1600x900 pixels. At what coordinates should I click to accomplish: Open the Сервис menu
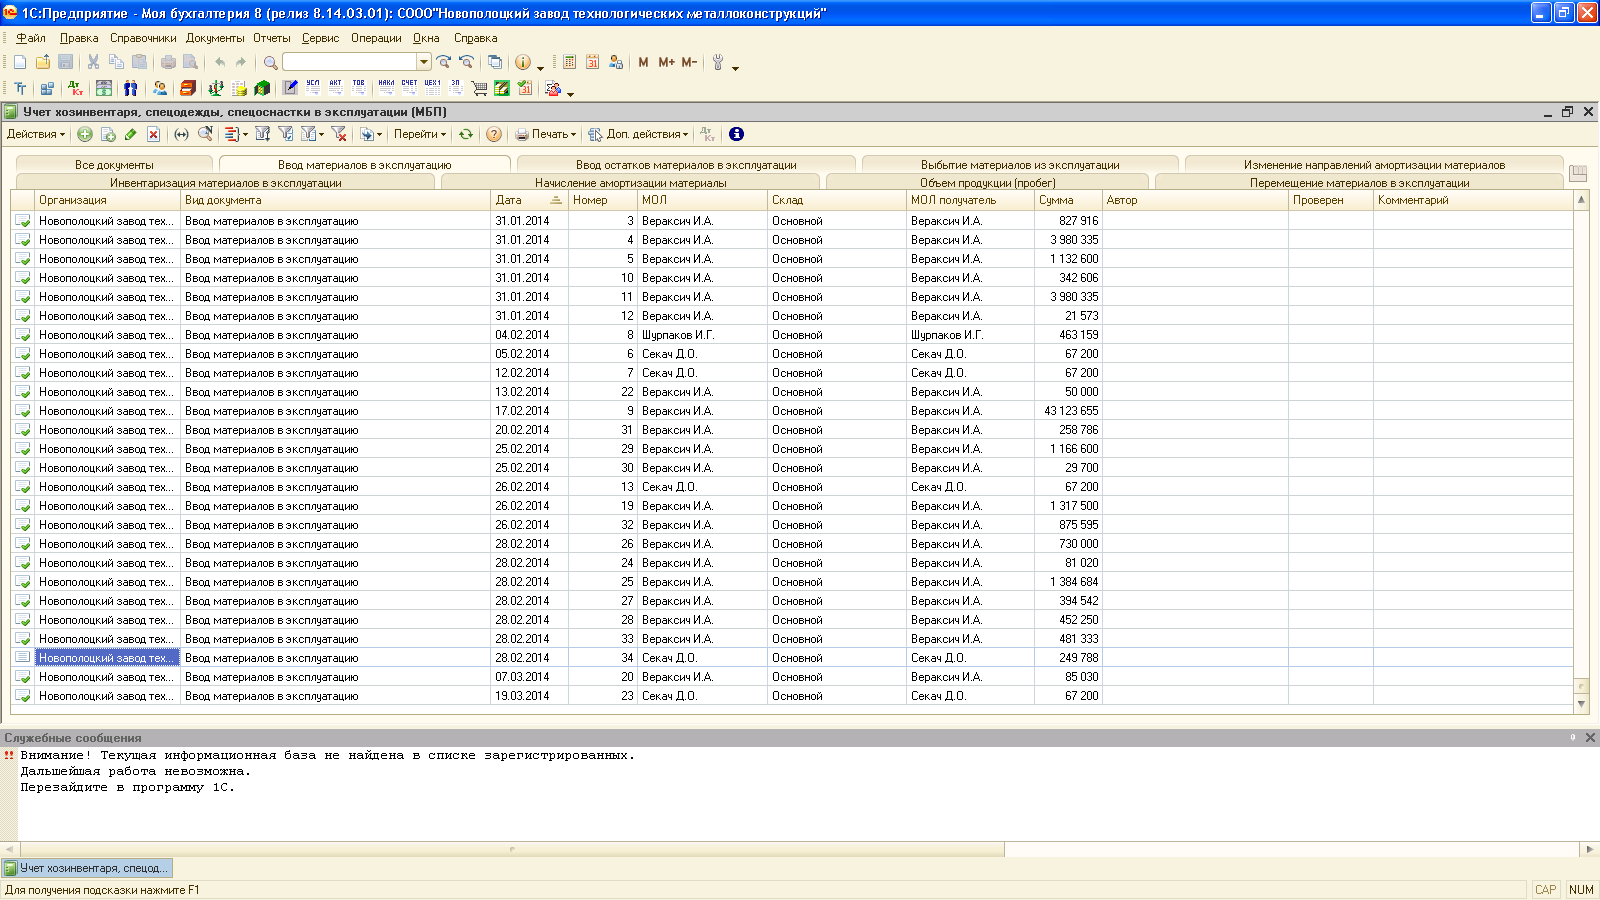(x=320, y=38)
